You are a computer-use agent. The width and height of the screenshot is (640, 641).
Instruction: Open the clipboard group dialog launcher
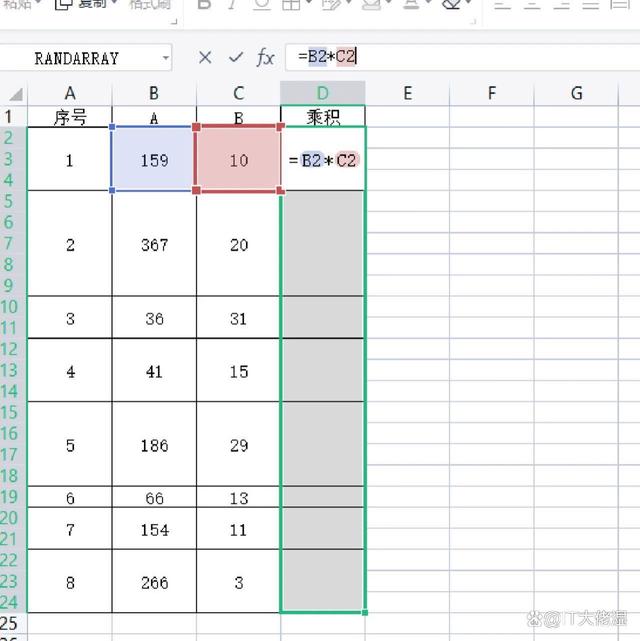(x=175, y=22)
